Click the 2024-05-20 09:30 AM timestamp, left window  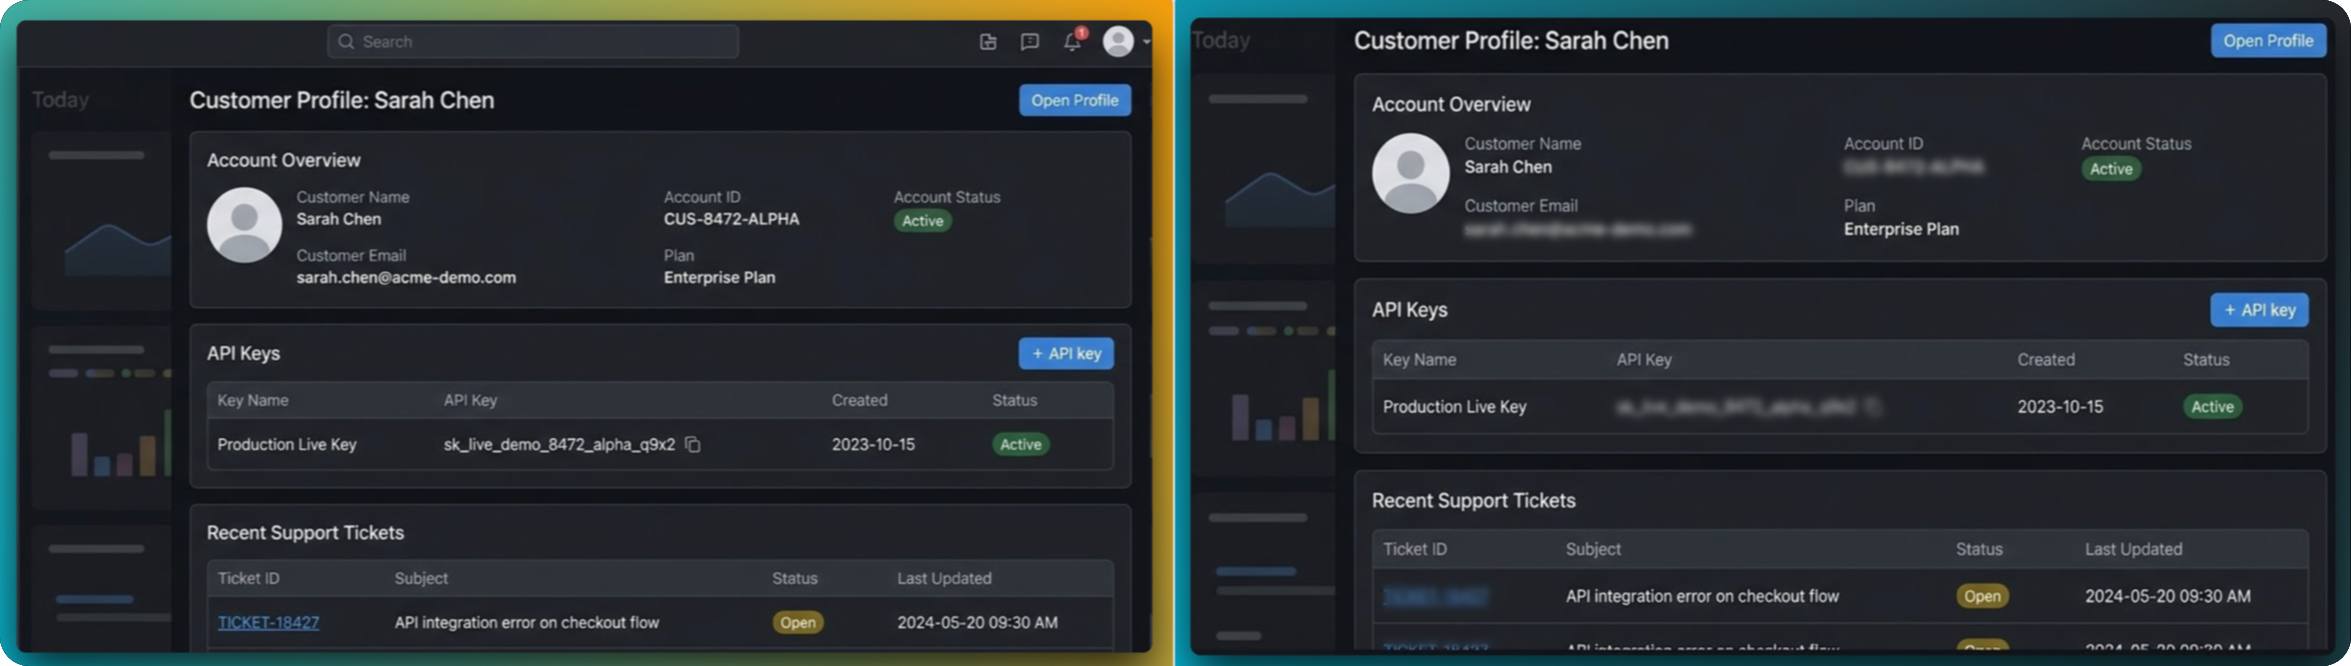[x=977, y=623]
